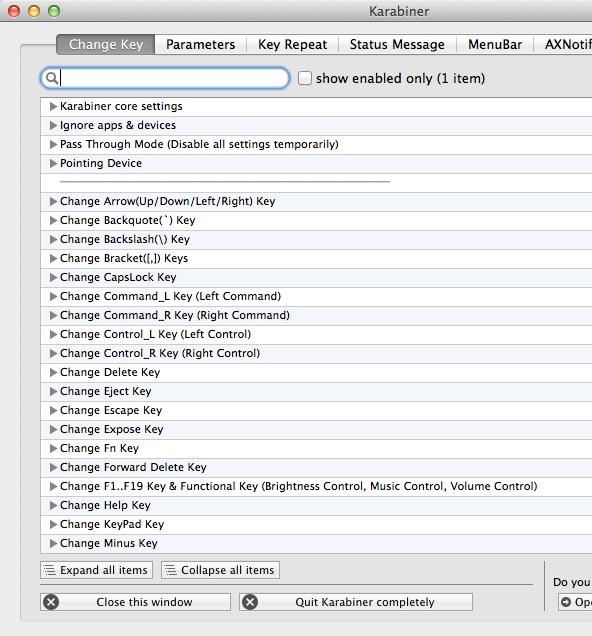The image size is (592, 636).
Task: Expand Change Arrow Key section
Action: point(53,201)
